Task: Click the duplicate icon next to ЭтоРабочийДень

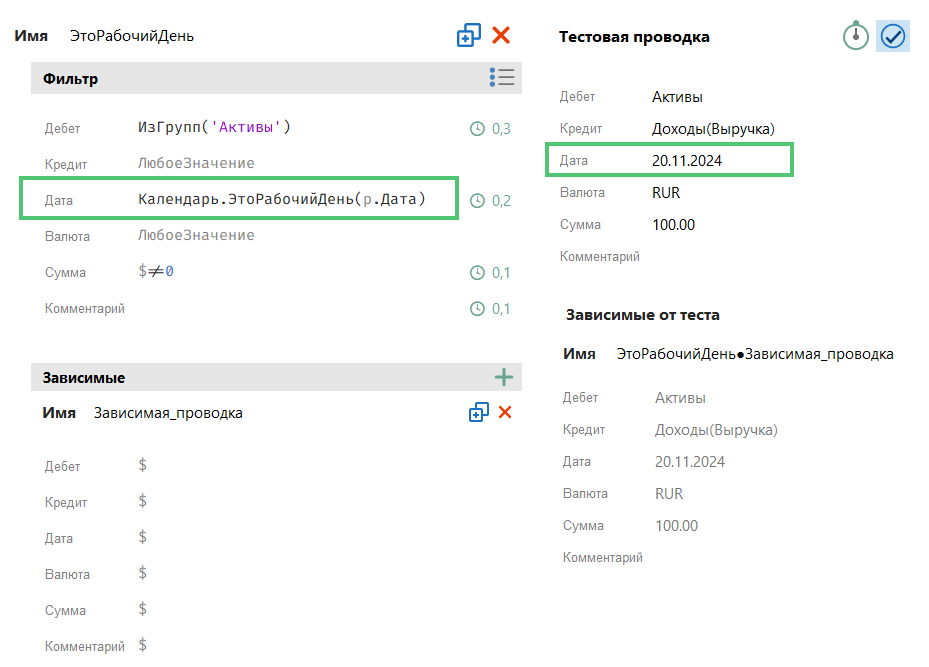Action: click(468, 36)
